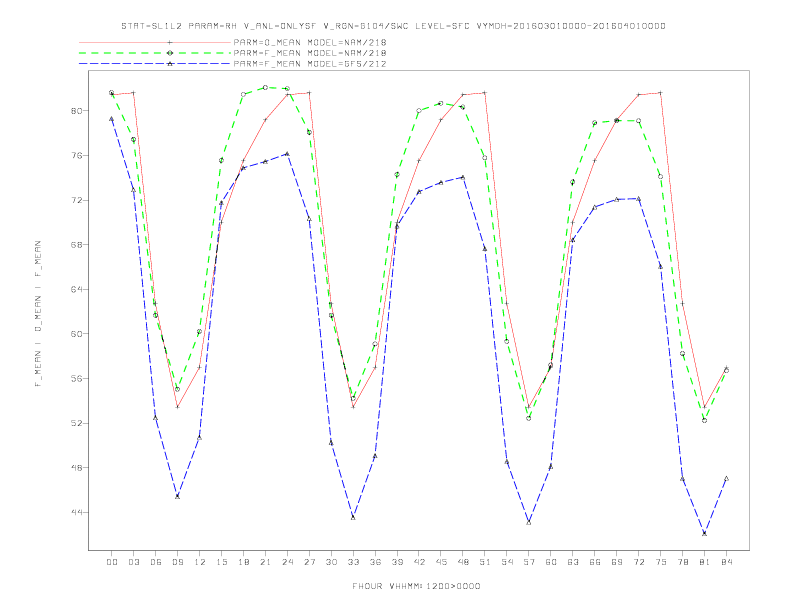Click the x-axis title FHOUR VHHMM:1200>0000
The width and height of the screenshot is (792, 612).
tap(416, 586)
